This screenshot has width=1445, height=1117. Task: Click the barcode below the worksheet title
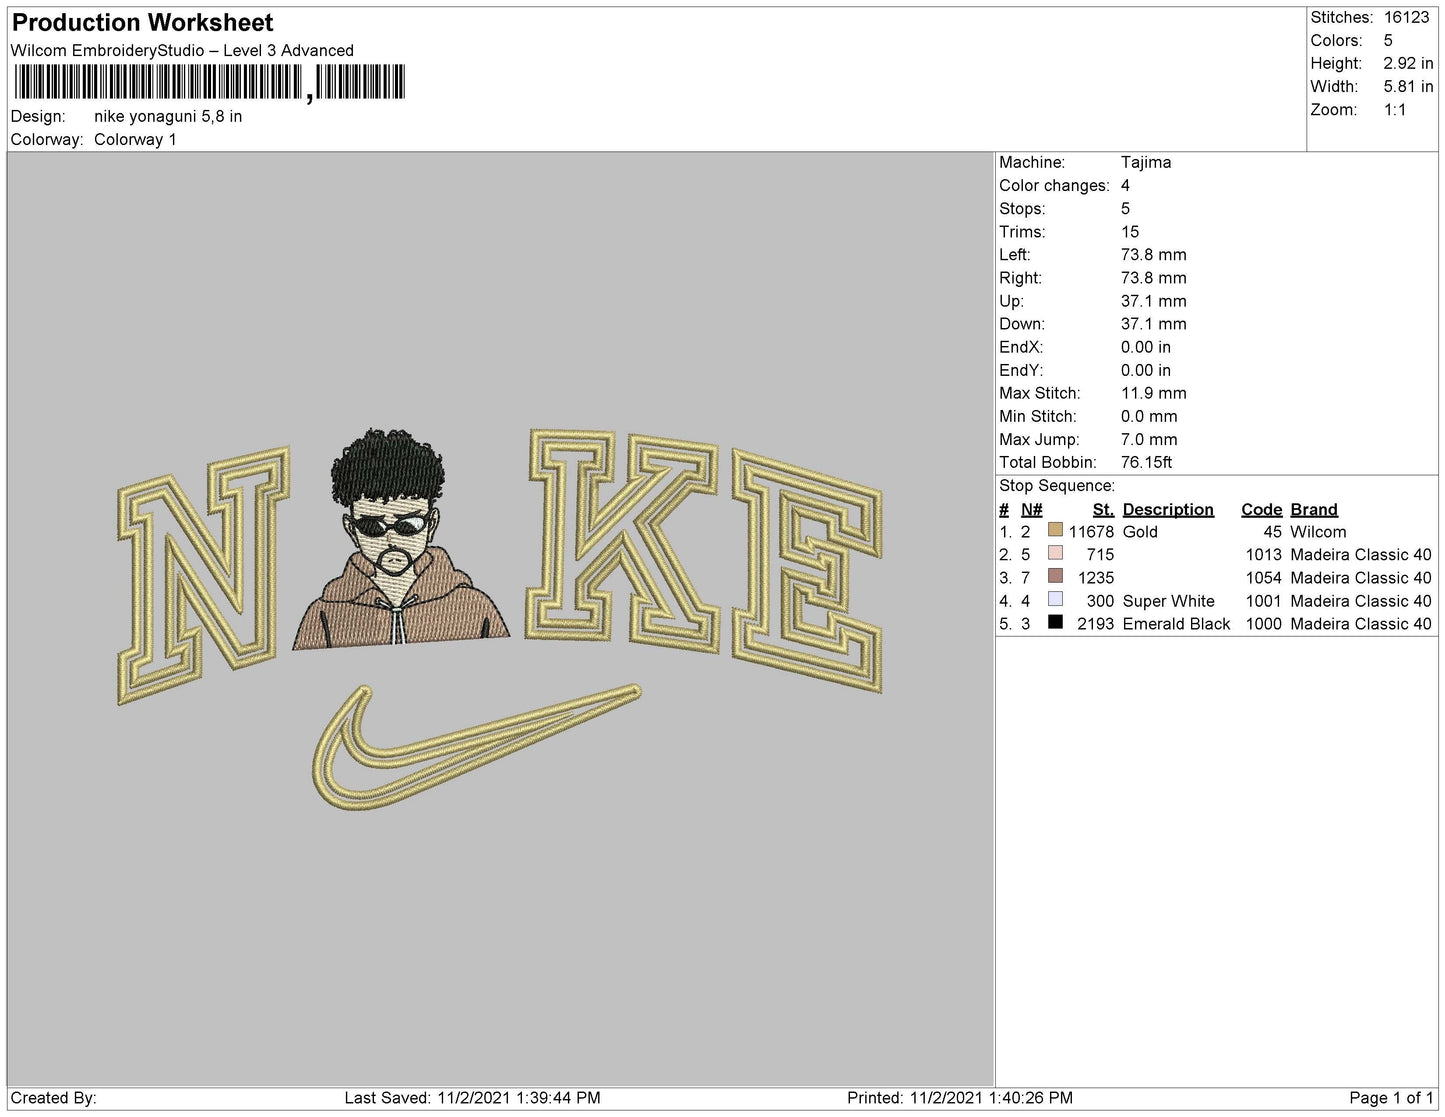210,83
